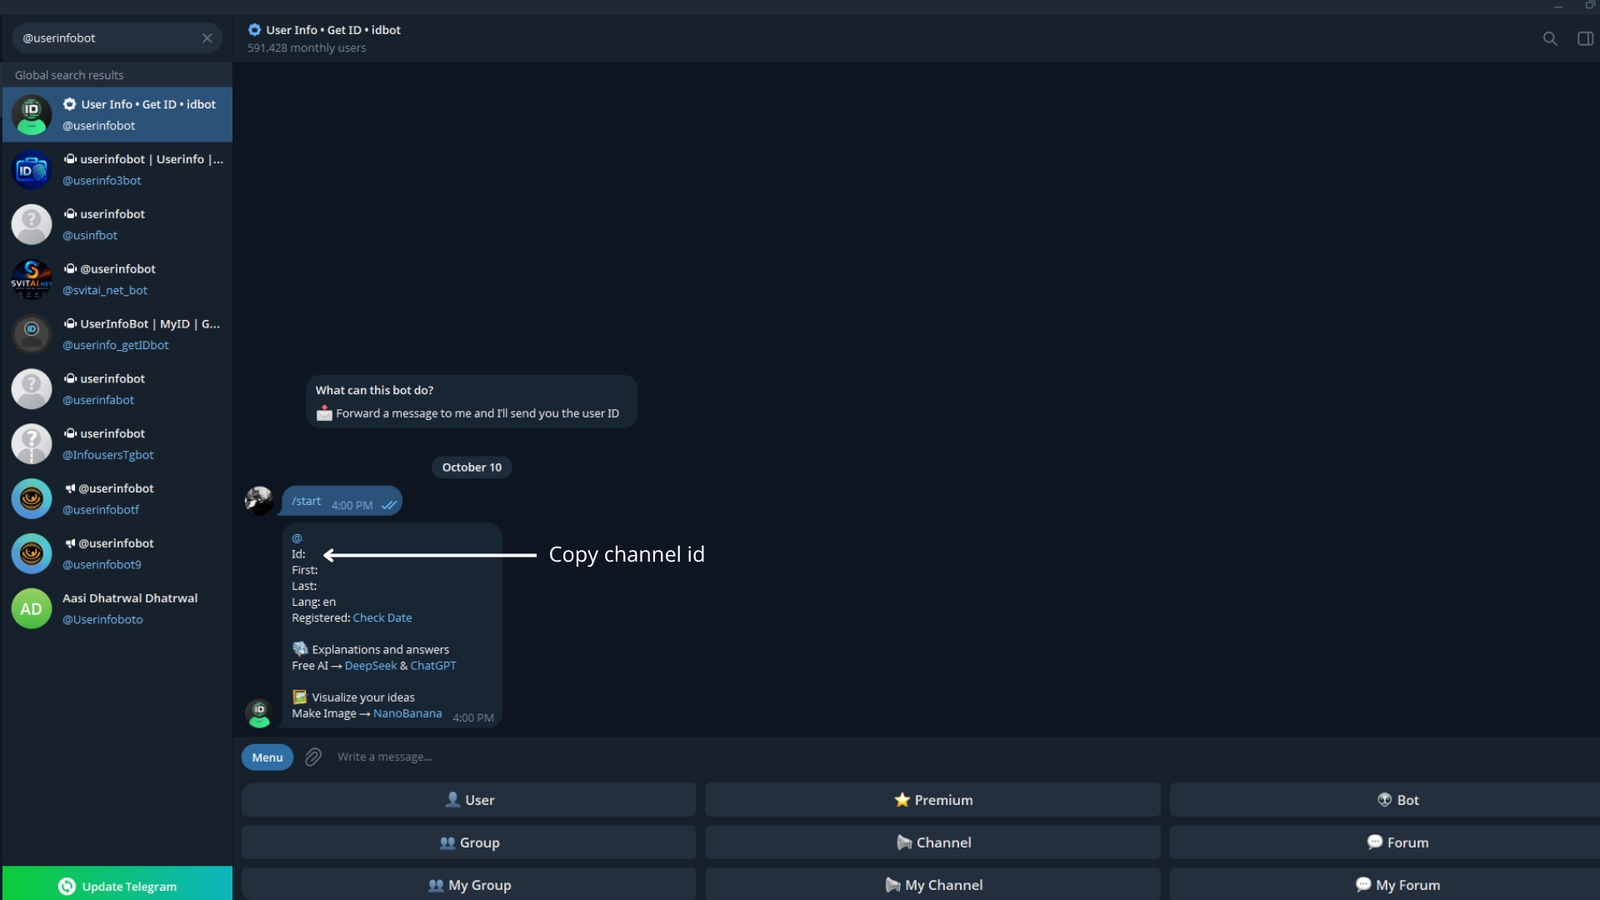Click your profile avatar beside /start message
Viewport: 1600px width, 900px height.
click(x=259, y=500)
